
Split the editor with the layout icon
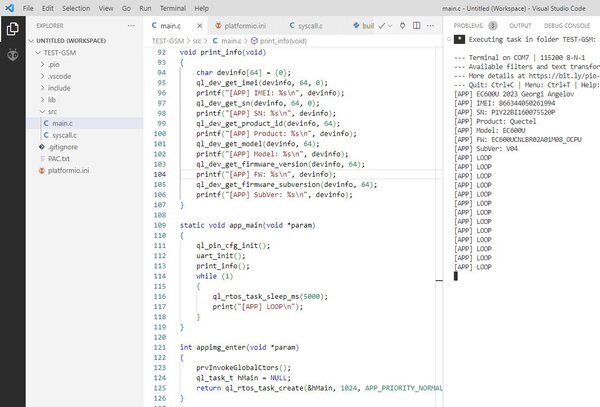tap(417, 26)
